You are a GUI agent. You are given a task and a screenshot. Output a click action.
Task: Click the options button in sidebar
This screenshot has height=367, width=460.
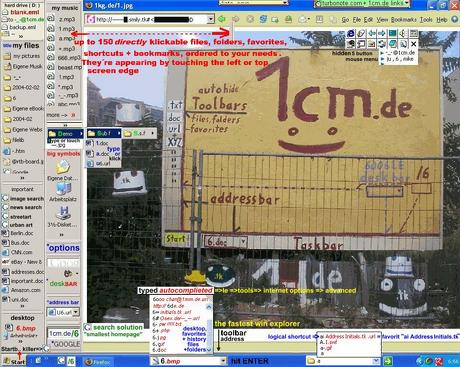(x=63, y=248)
